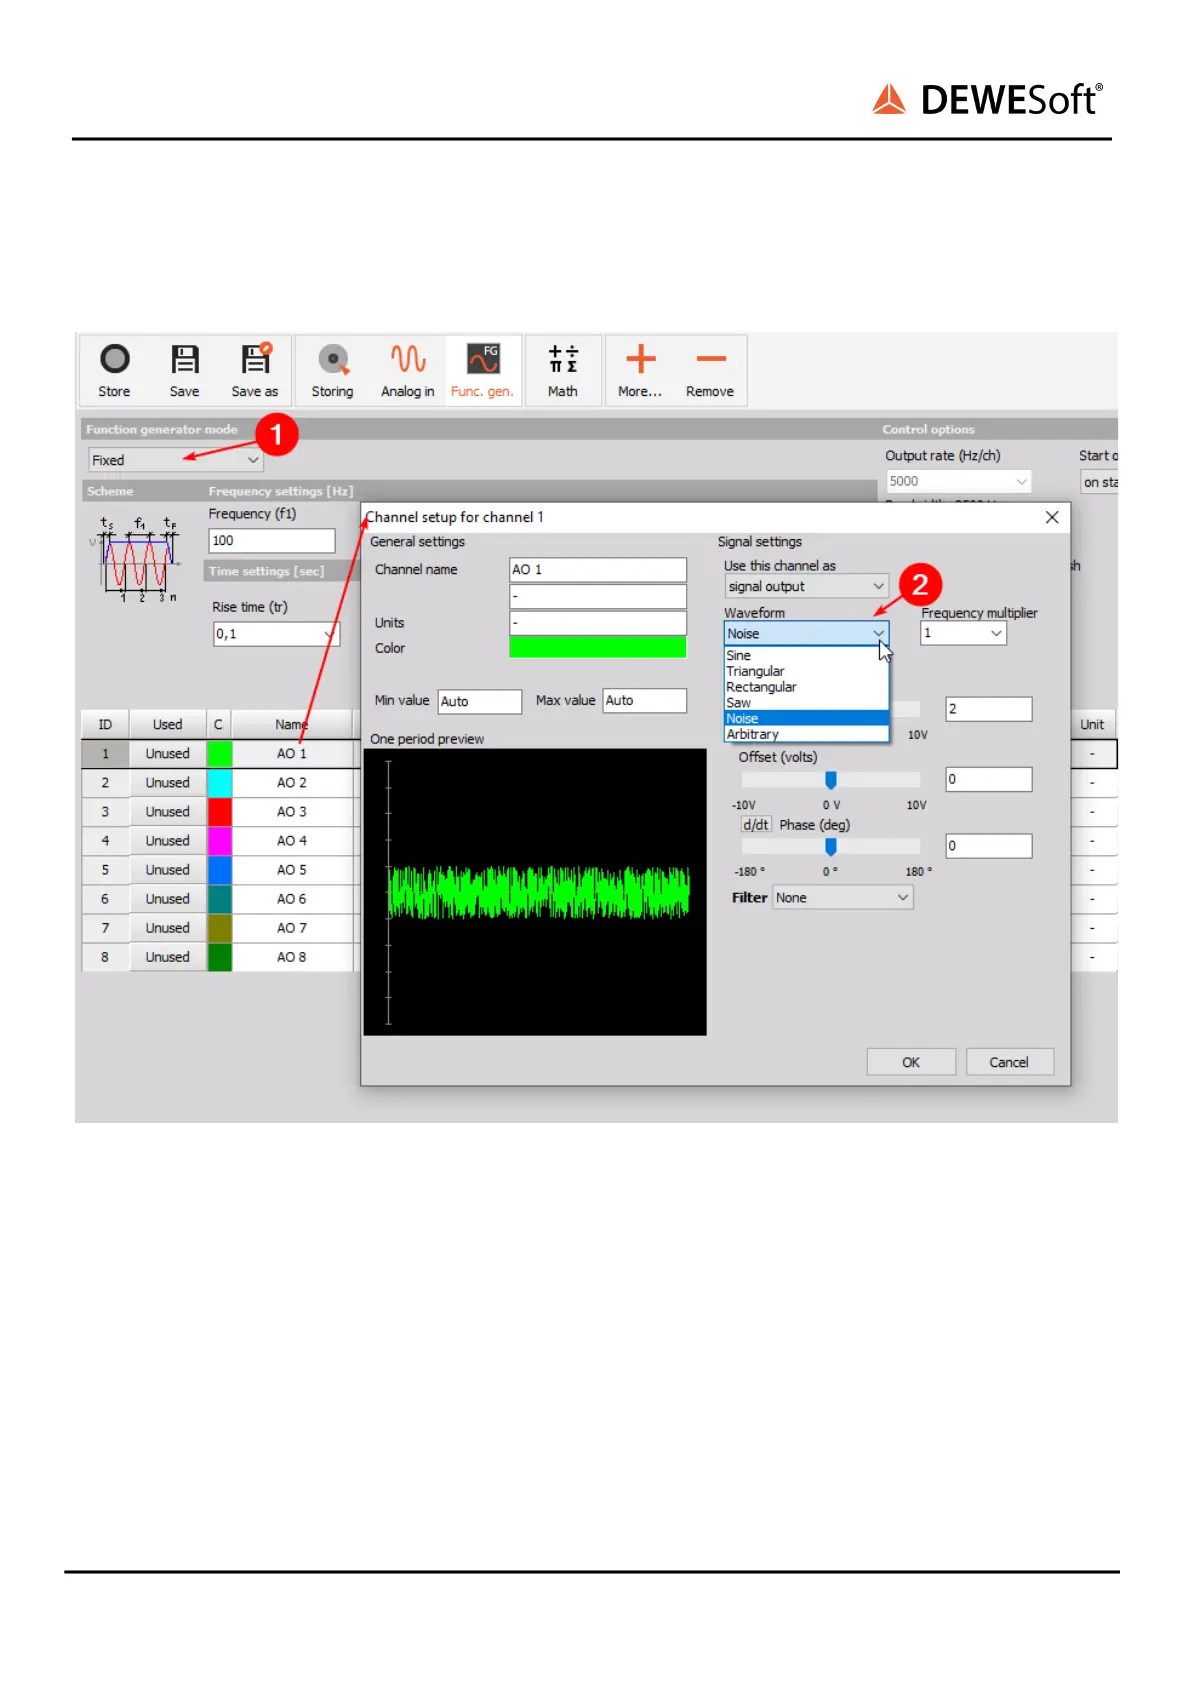
Task: Choose Sine from waveform list
Action: pos(806,655)
